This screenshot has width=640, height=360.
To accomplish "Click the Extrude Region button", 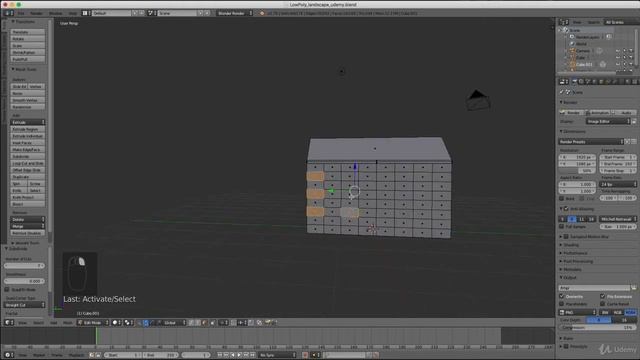I will click(x=27, y=129).
